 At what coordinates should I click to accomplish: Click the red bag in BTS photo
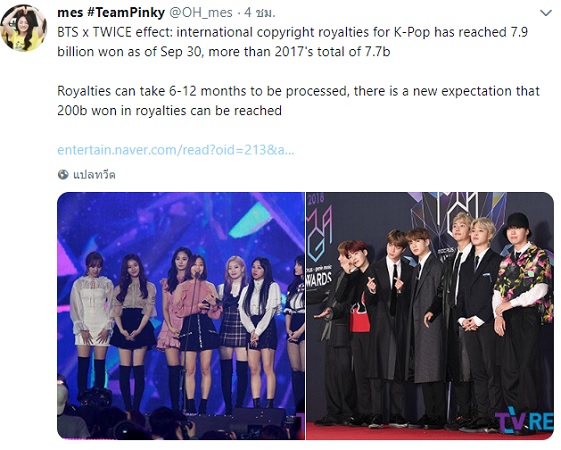(360, 317)
